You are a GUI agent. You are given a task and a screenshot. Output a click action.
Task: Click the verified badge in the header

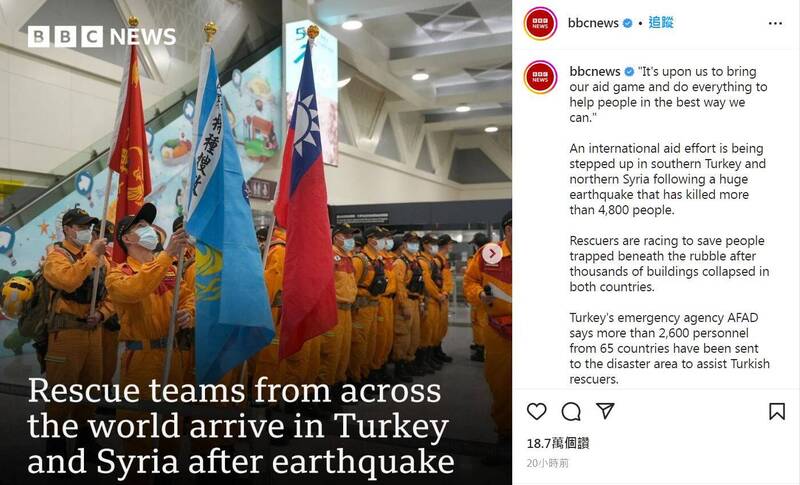pyautogui.click(x=628, y=23)
